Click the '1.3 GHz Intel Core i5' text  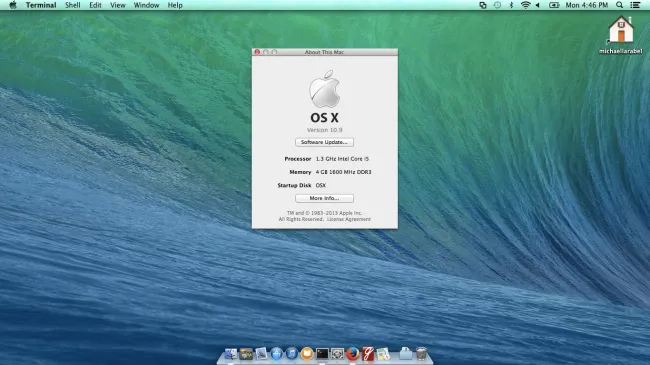[x=342, y=159]
